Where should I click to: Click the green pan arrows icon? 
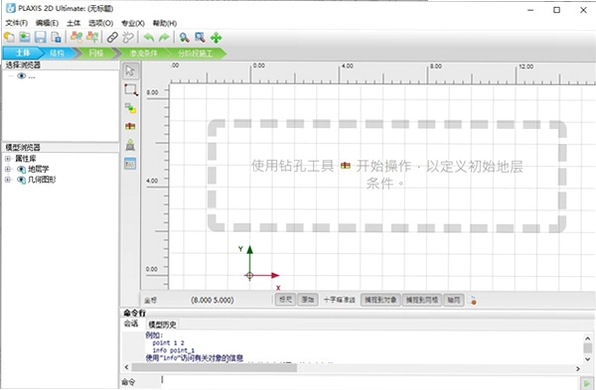click(216, 38)
